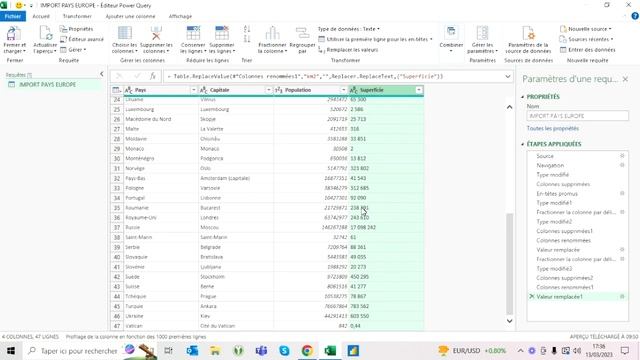This screenshot has height=360, width=640.
Task: Open the Type de données : Texte dropdown
Action: (349, 29)
